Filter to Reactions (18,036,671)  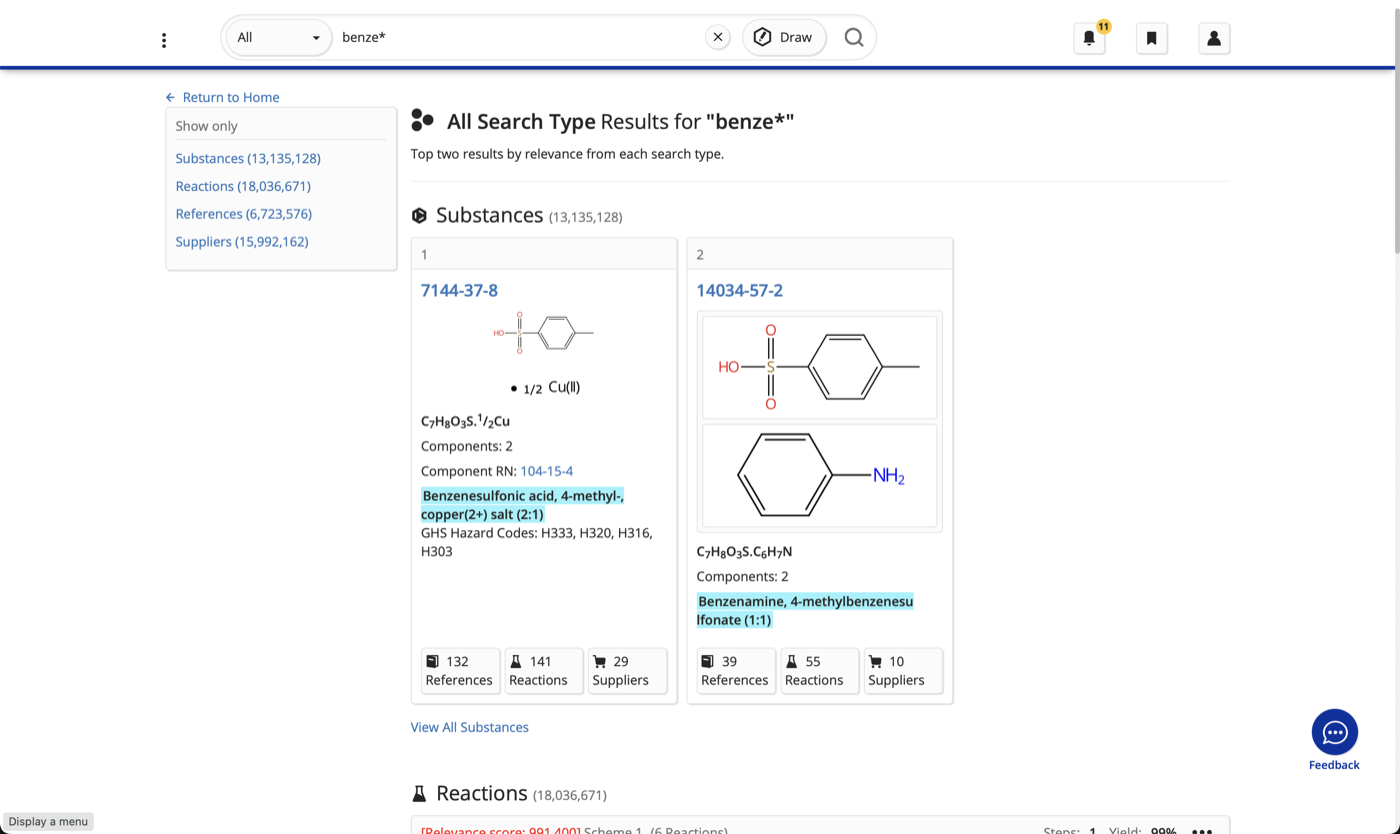[x=243, y=186]
